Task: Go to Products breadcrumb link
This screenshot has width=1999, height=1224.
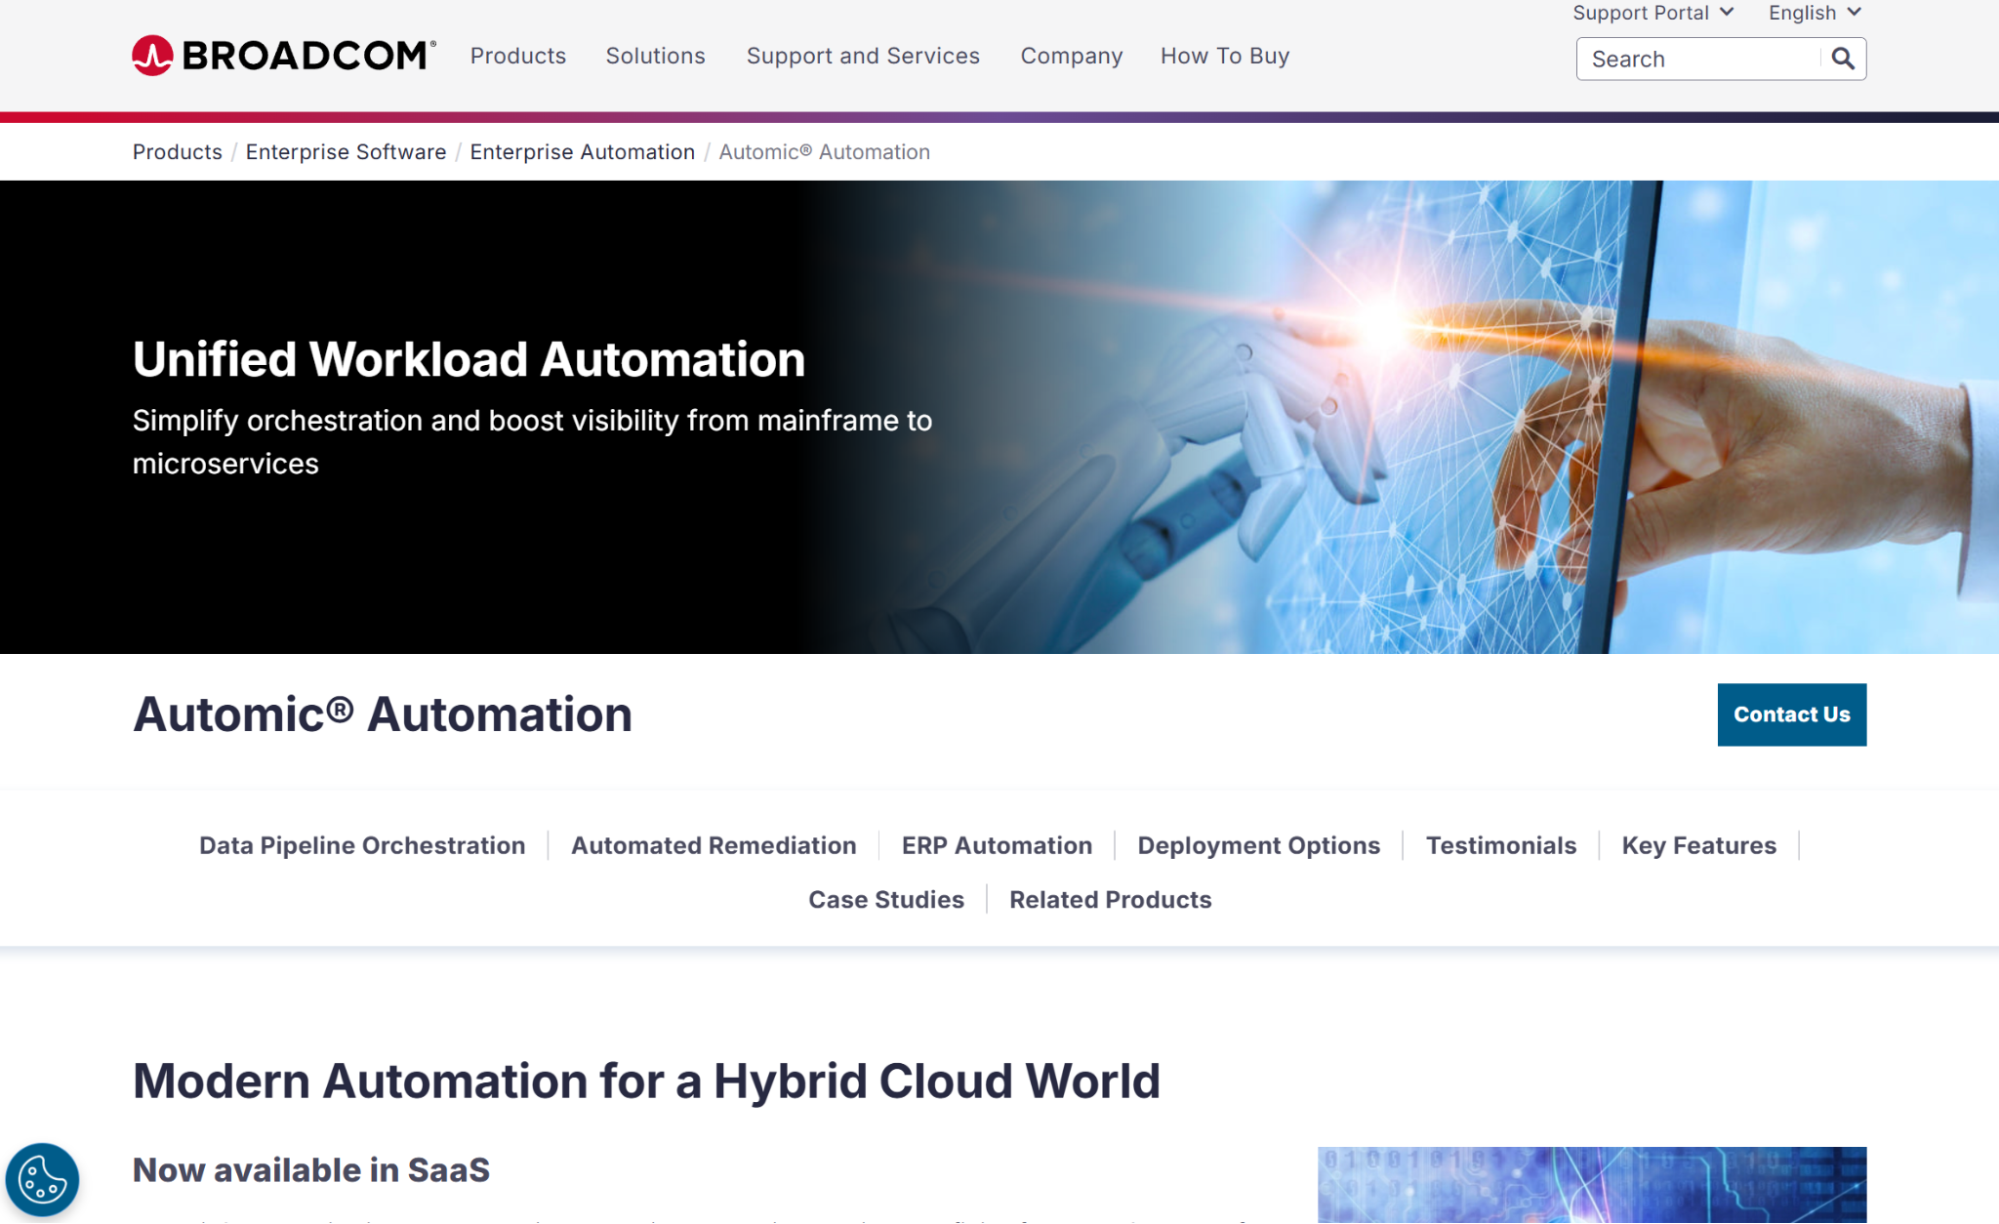Action: 177,152
